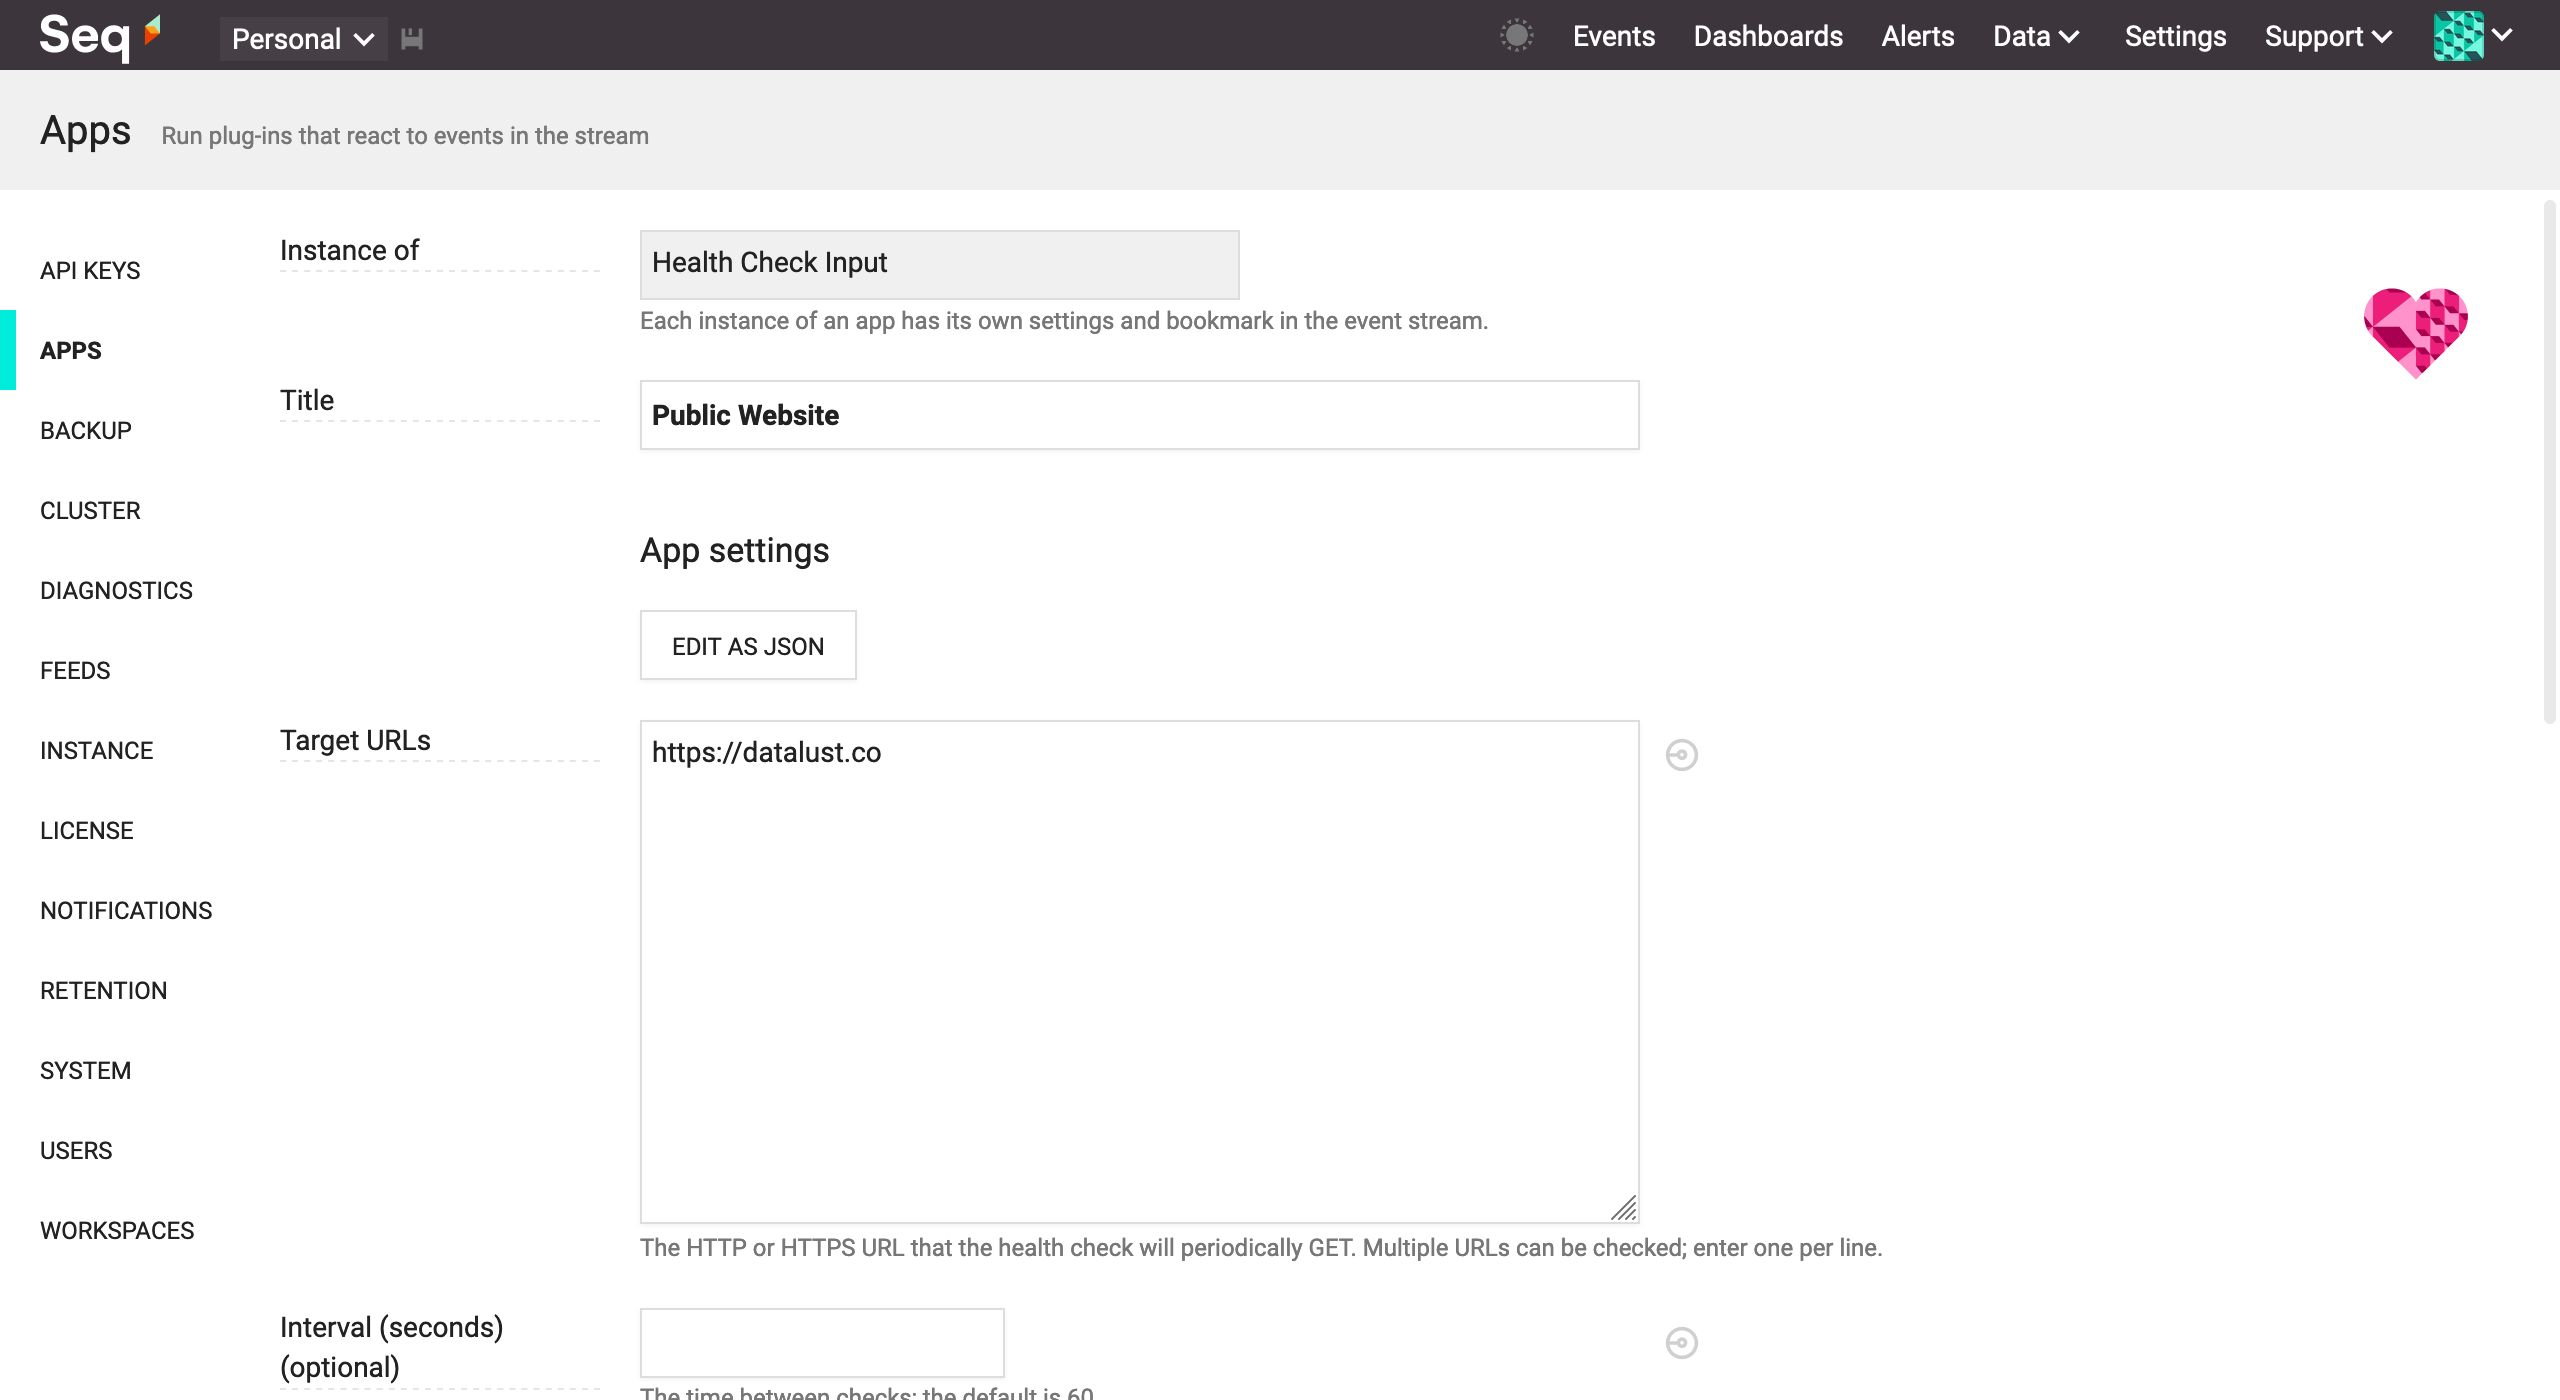Open the Alerts page
Screen dimensions: 2560x1400
1917,36
